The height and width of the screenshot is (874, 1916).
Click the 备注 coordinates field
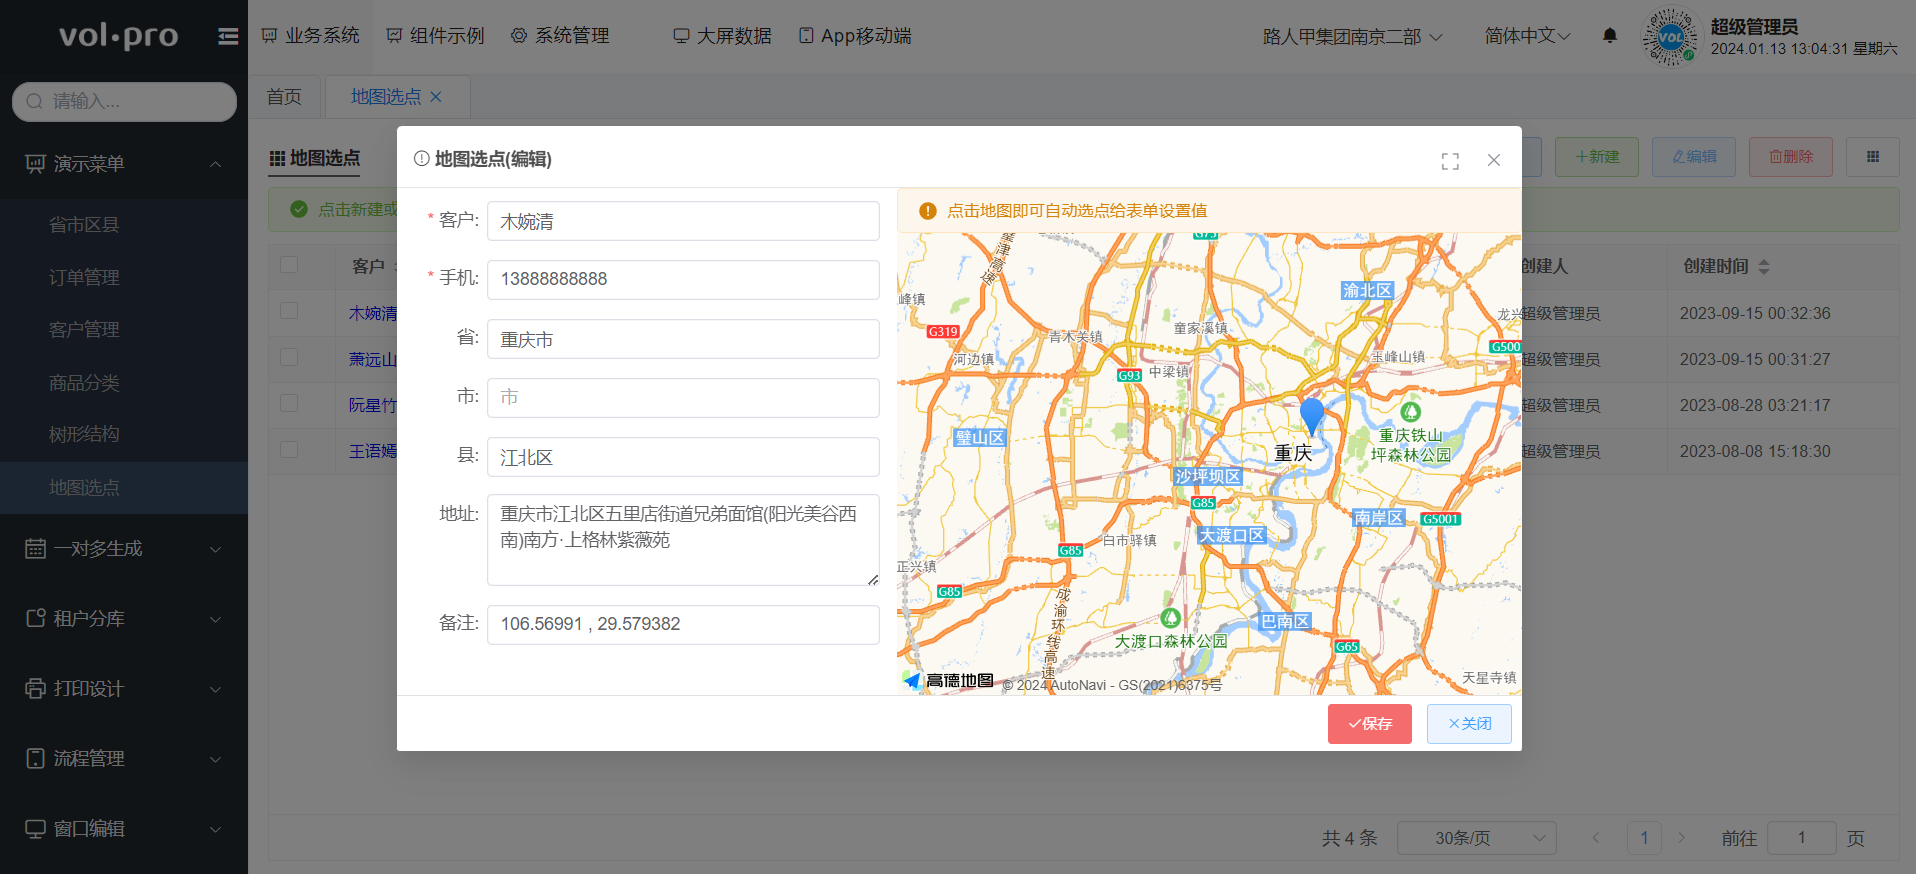pos(683,624)
